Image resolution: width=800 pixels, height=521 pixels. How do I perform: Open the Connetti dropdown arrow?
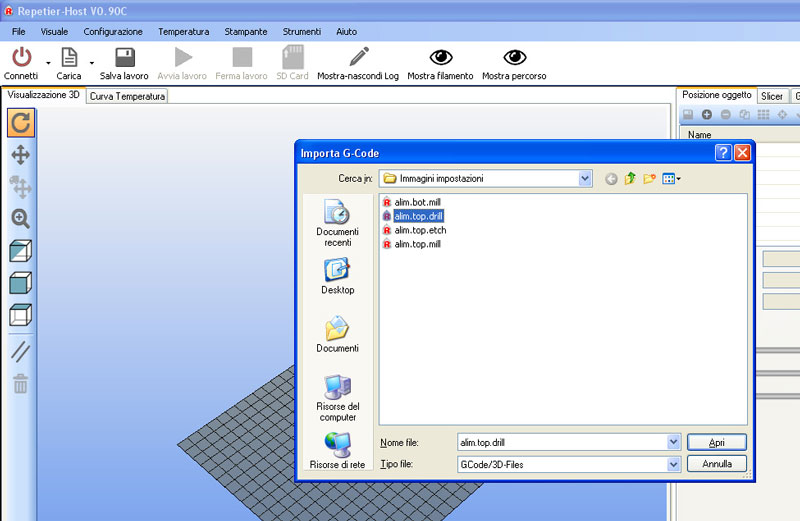point(48,63)
